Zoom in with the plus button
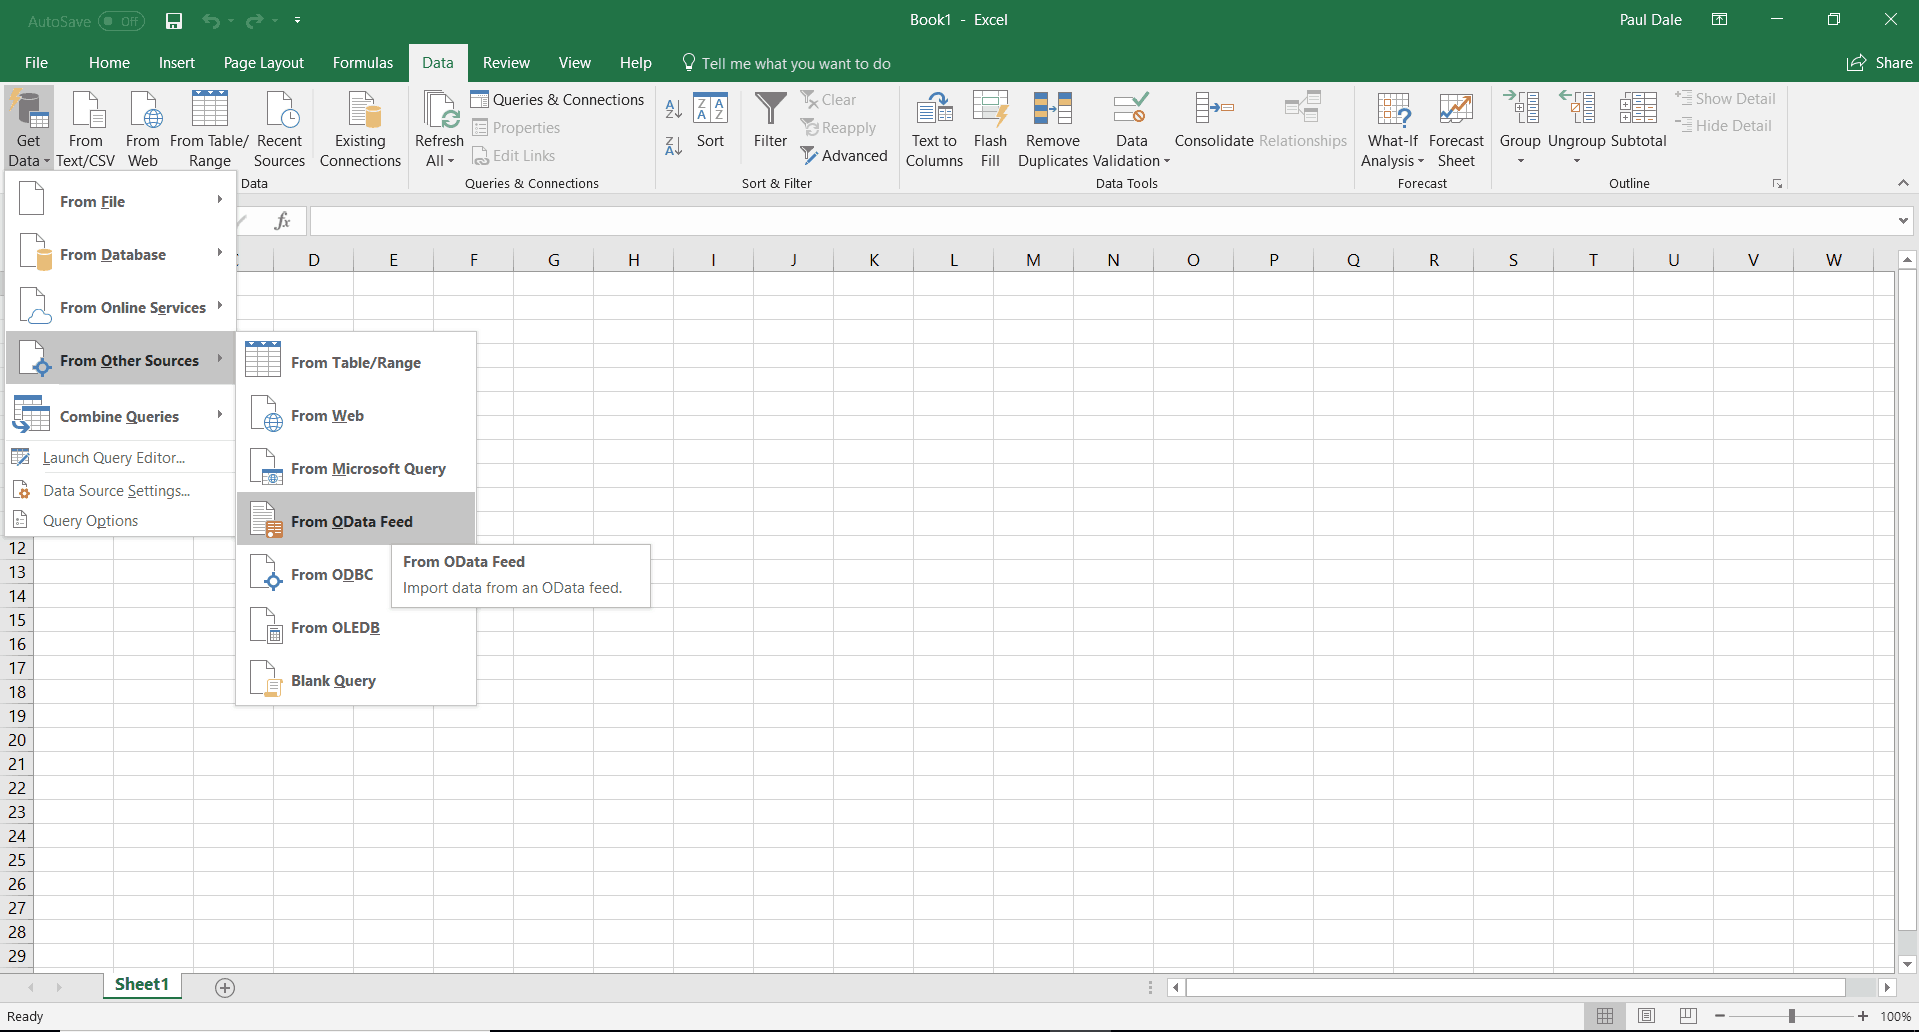Image resolution: width=1919 pixels, height=1032 pixels. pos(1862,1016)
